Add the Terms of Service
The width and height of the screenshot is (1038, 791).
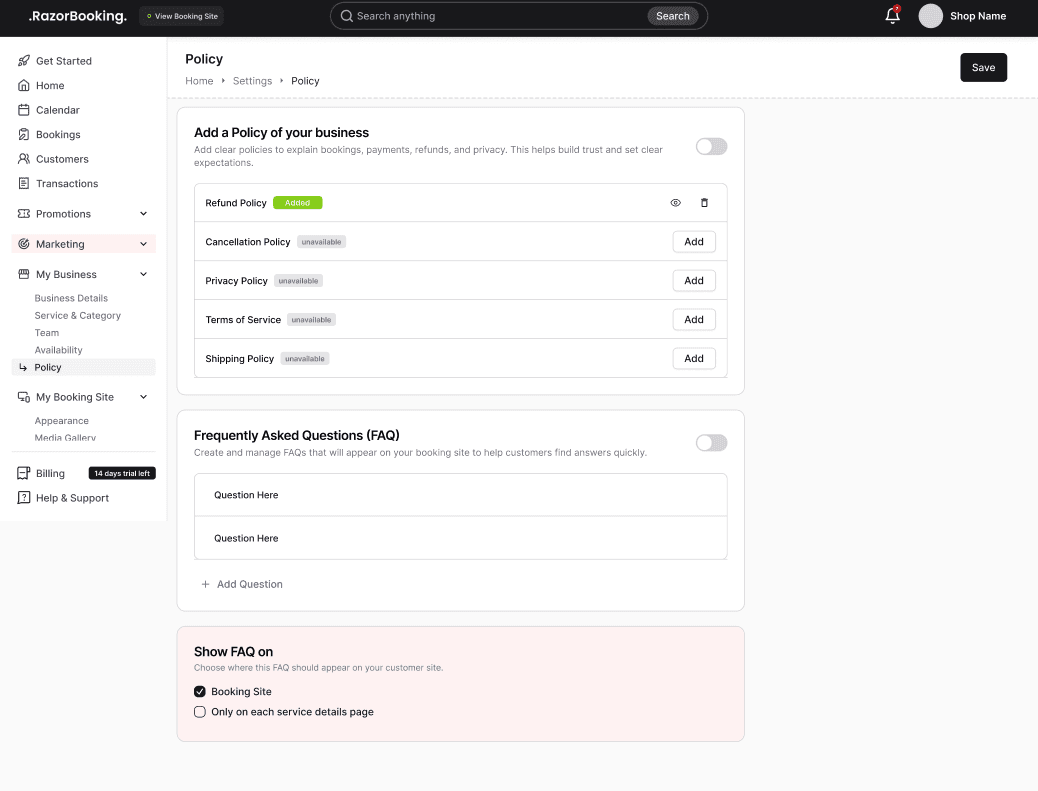tap(694, 320)
